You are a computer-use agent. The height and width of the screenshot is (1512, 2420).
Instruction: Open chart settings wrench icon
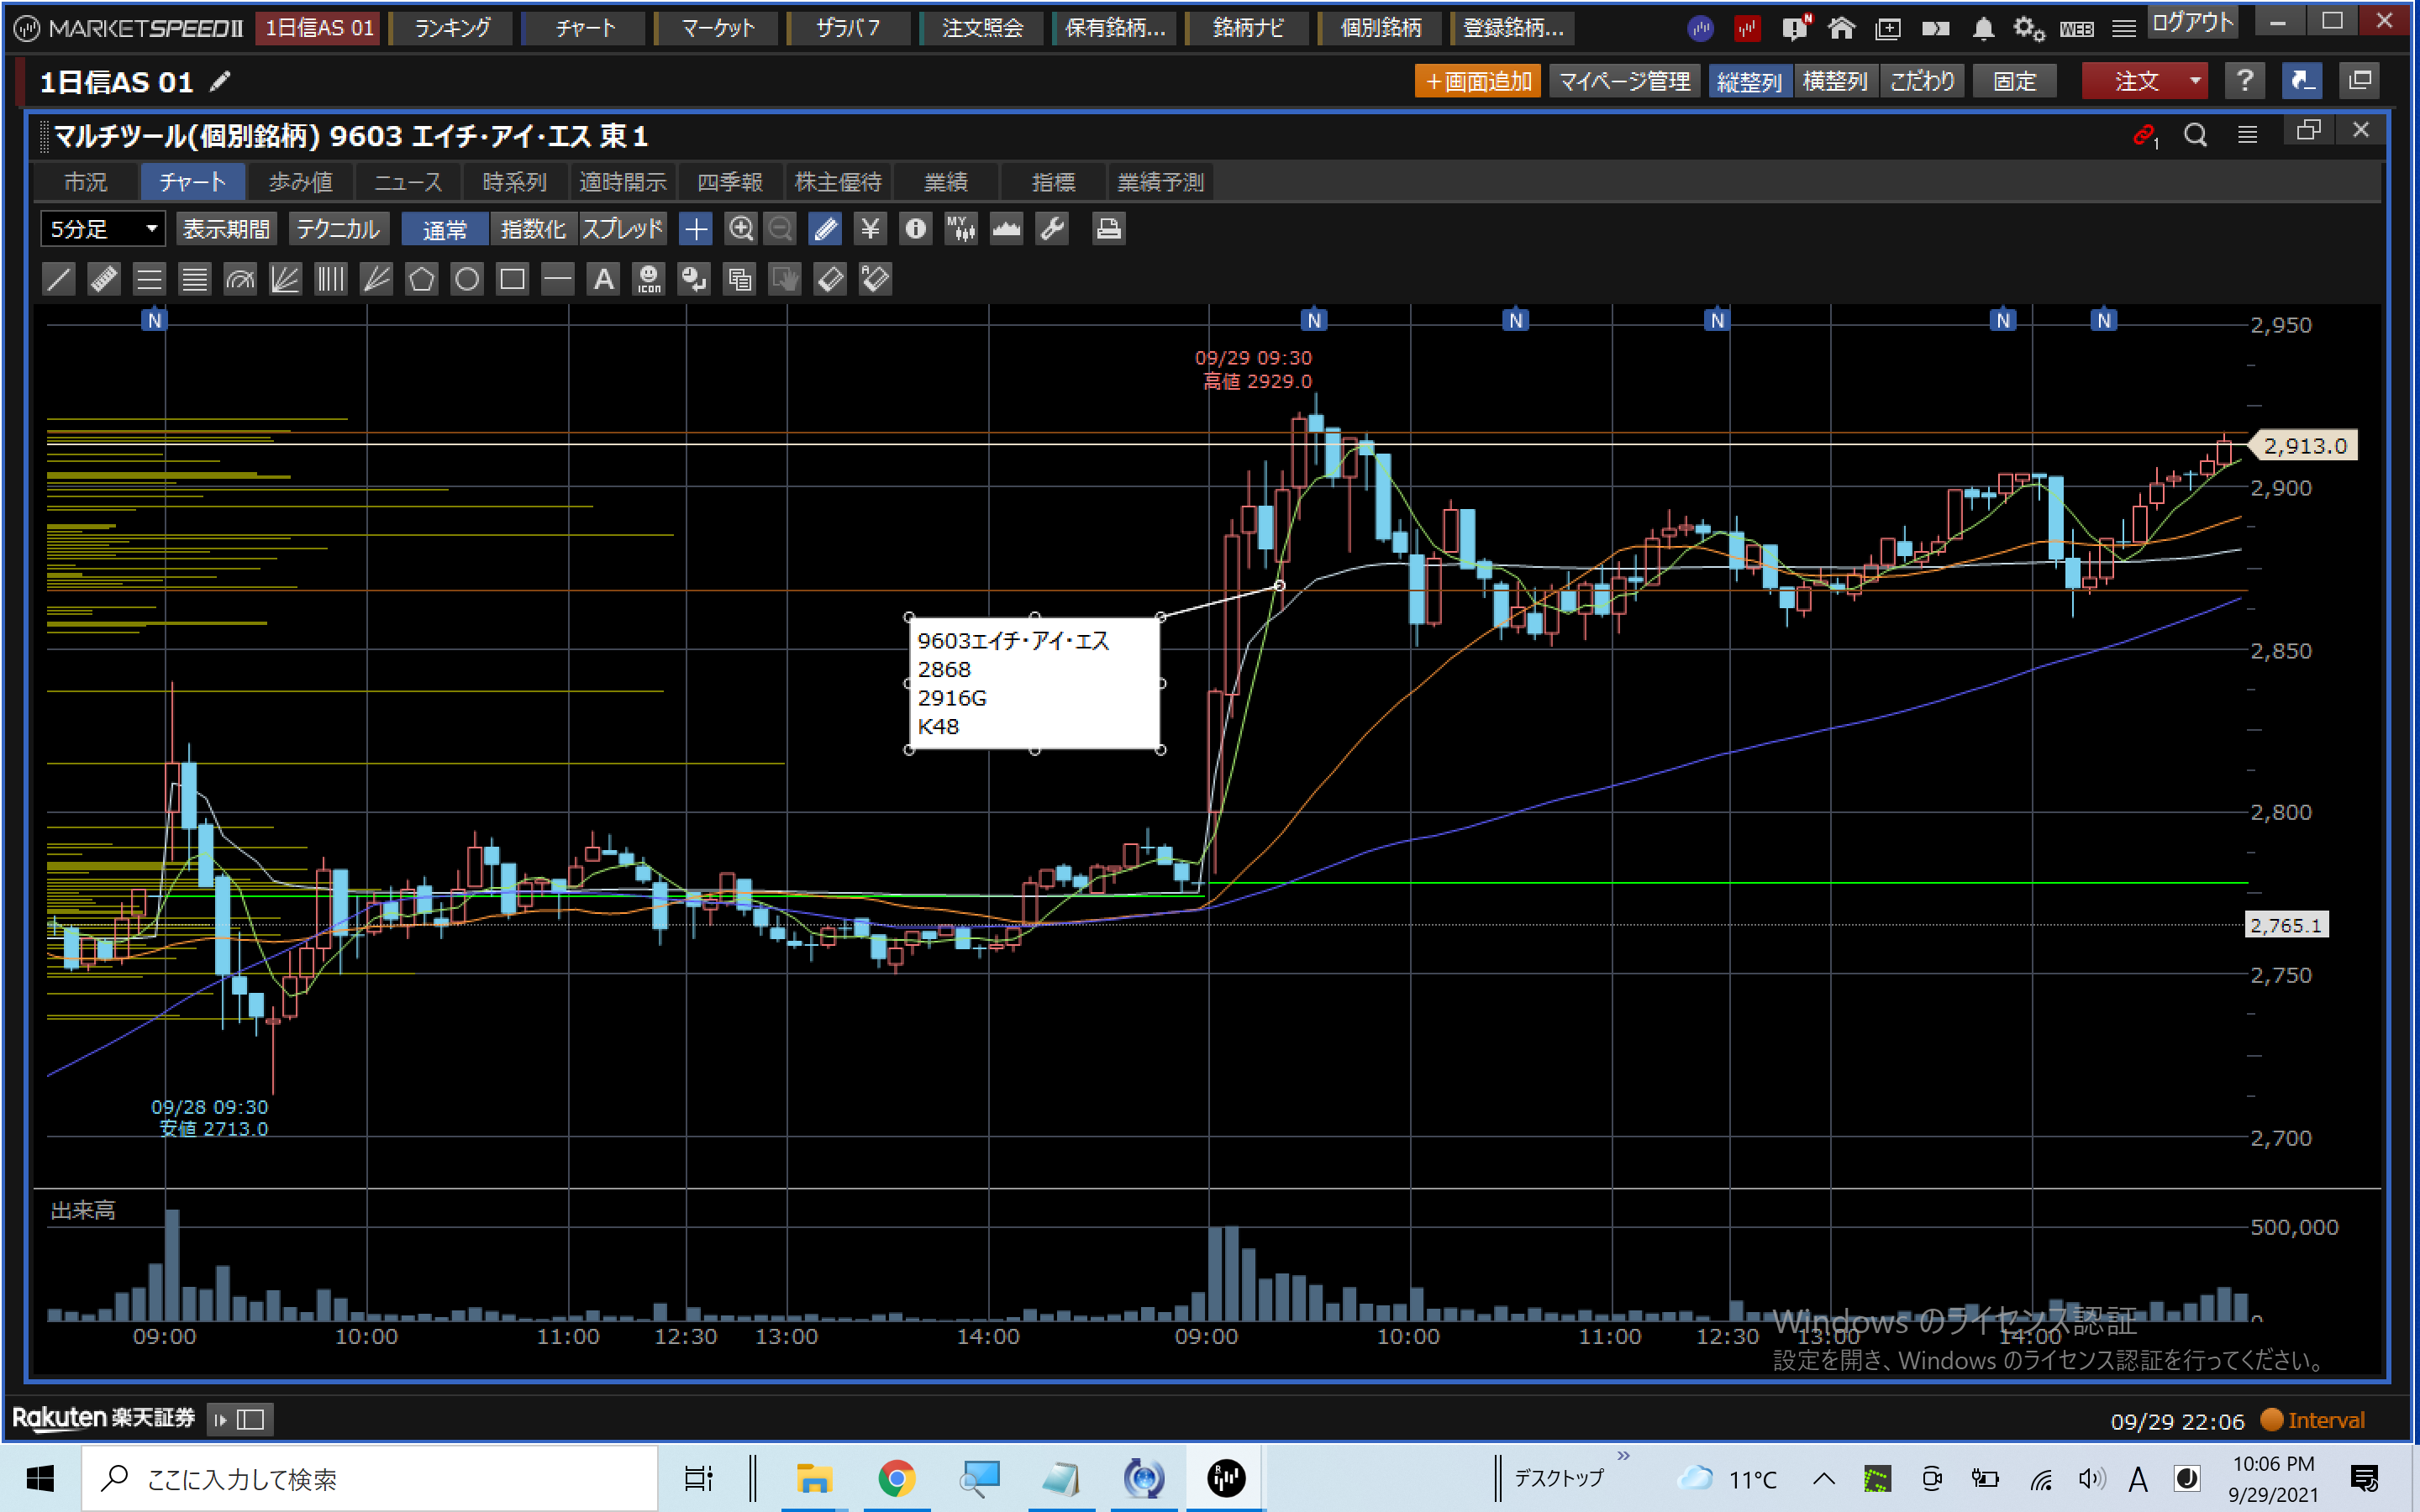pos(1052,229)
